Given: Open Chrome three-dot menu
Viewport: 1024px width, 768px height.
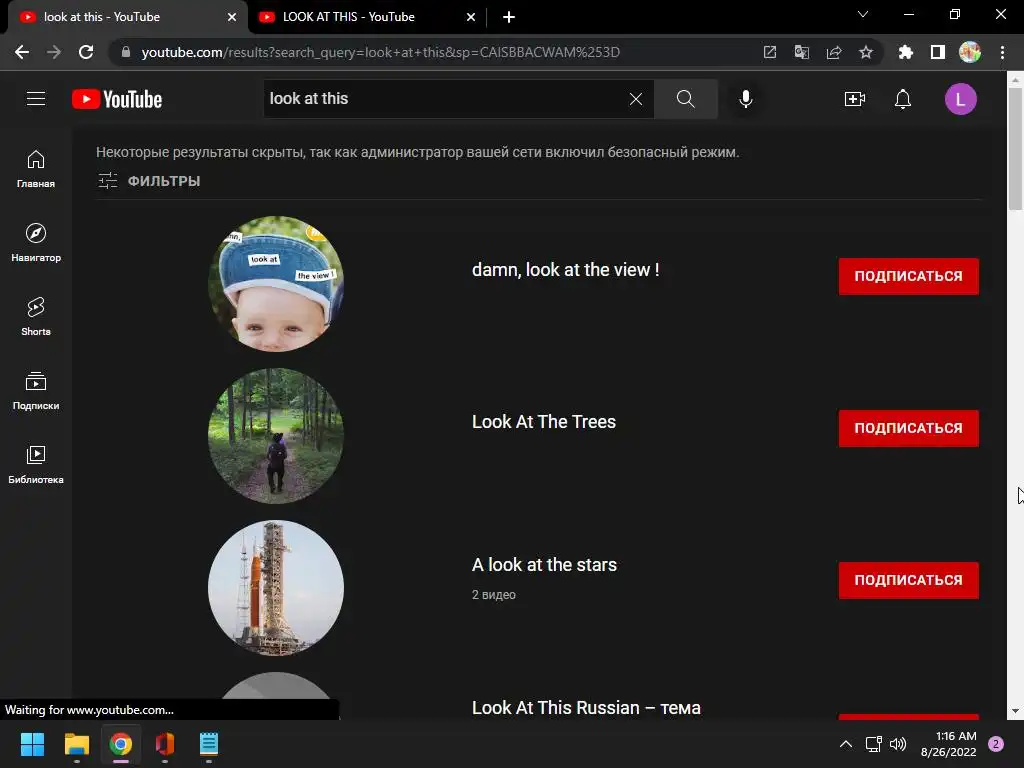Looking at the screenshot, I should pyautogui.click(x=1002, y=52).
